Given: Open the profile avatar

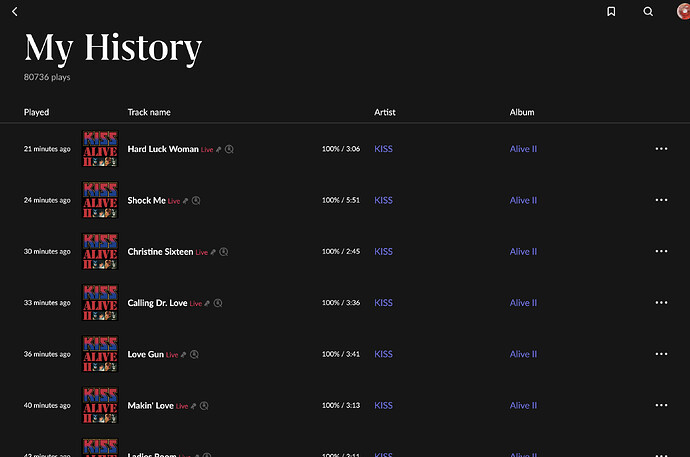Looking at the screenshot, I should (683, 11).
